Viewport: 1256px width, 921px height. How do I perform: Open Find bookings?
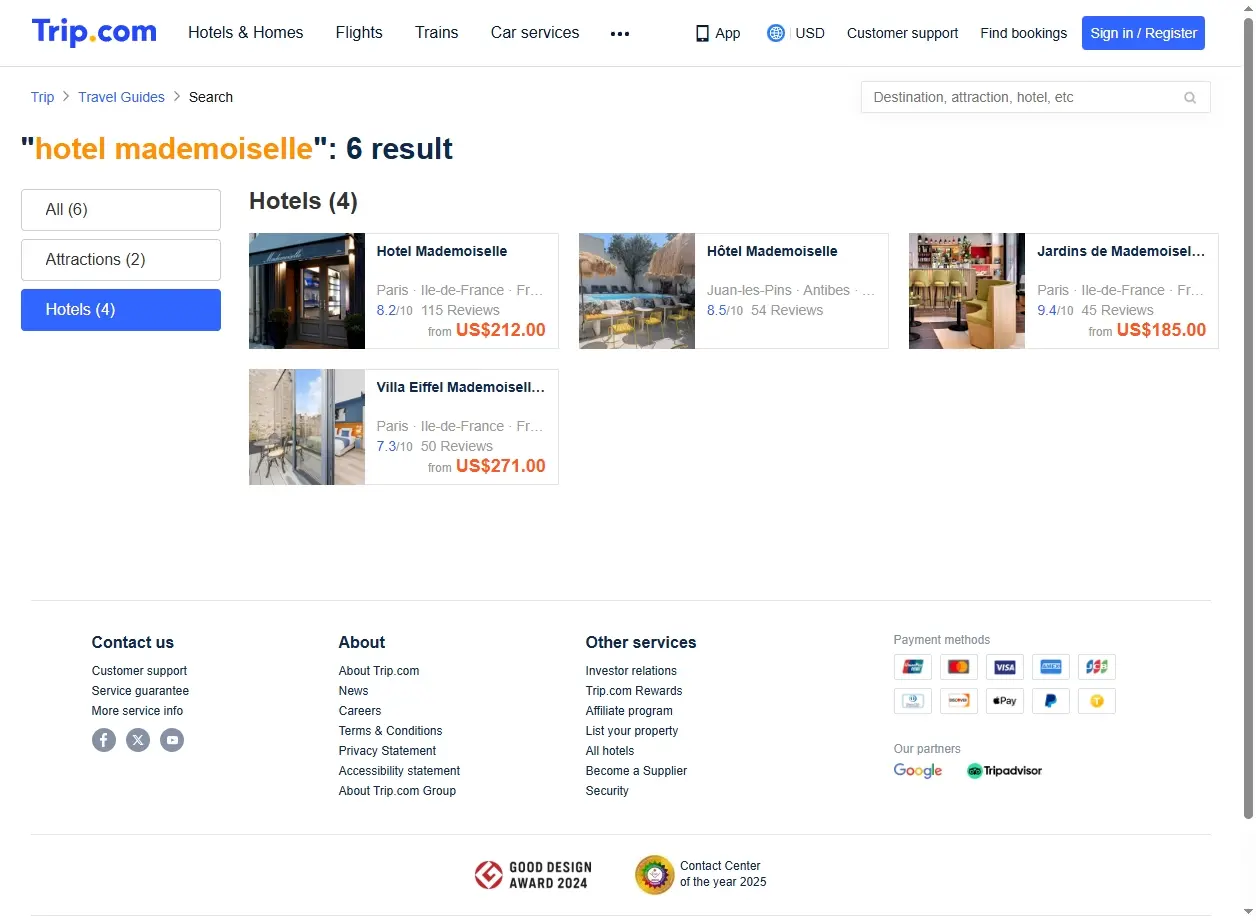click(x=1024, y=33)
